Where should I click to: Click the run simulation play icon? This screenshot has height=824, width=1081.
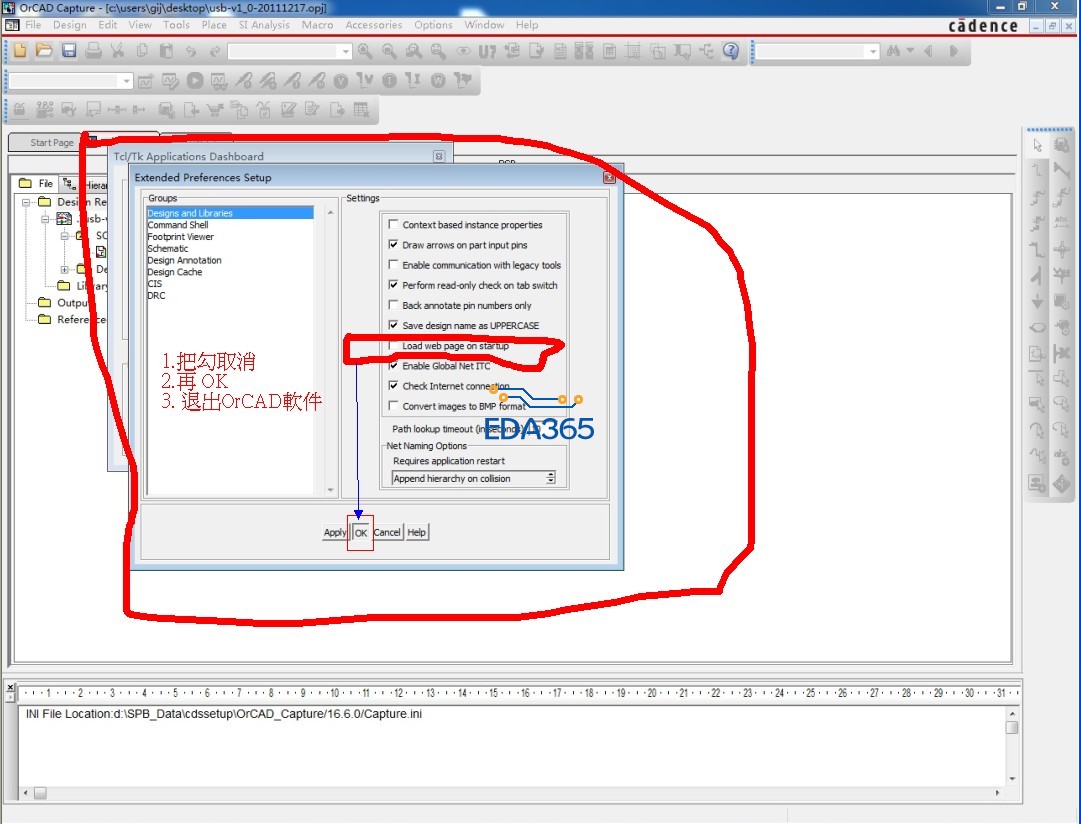(x=195, y=81)
